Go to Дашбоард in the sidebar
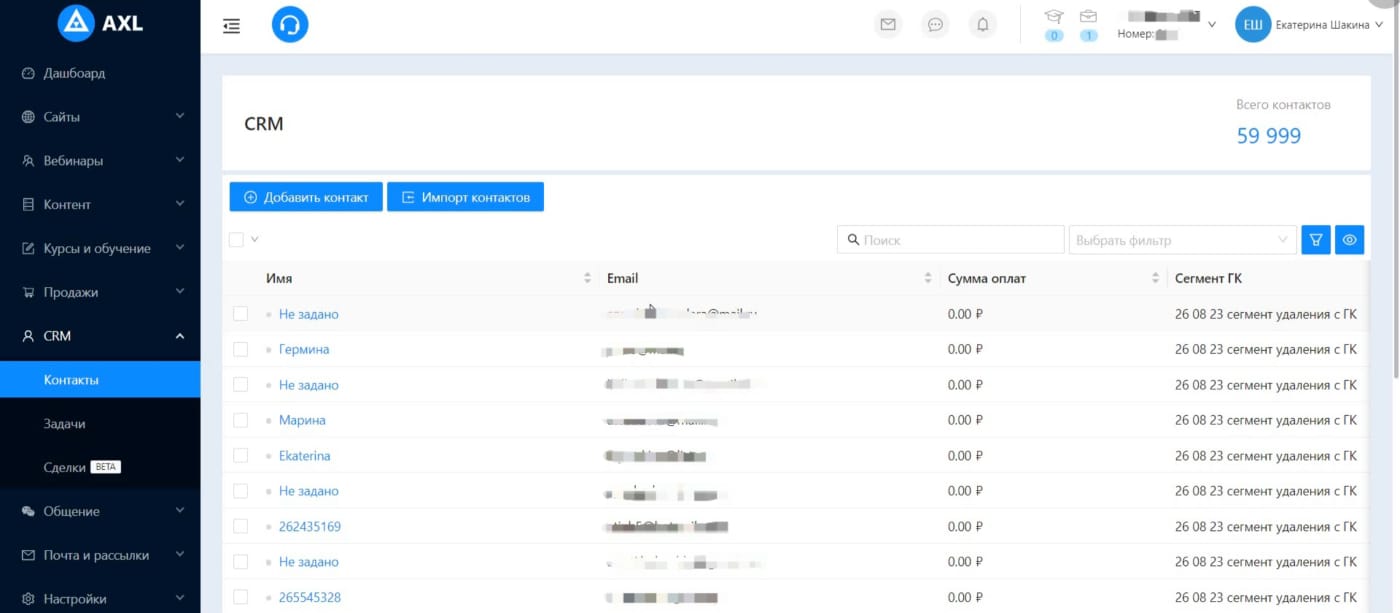Viewport: 1400px width, 613px height. pyautogui.click(x=74, y=73)
